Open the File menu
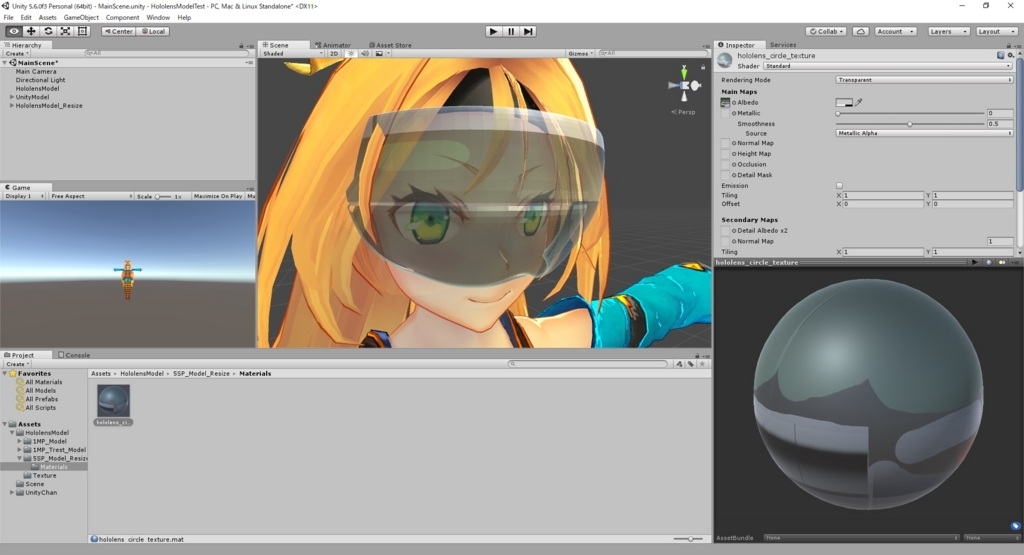This screenshot has width=1024, height=555. coord(8,18)
